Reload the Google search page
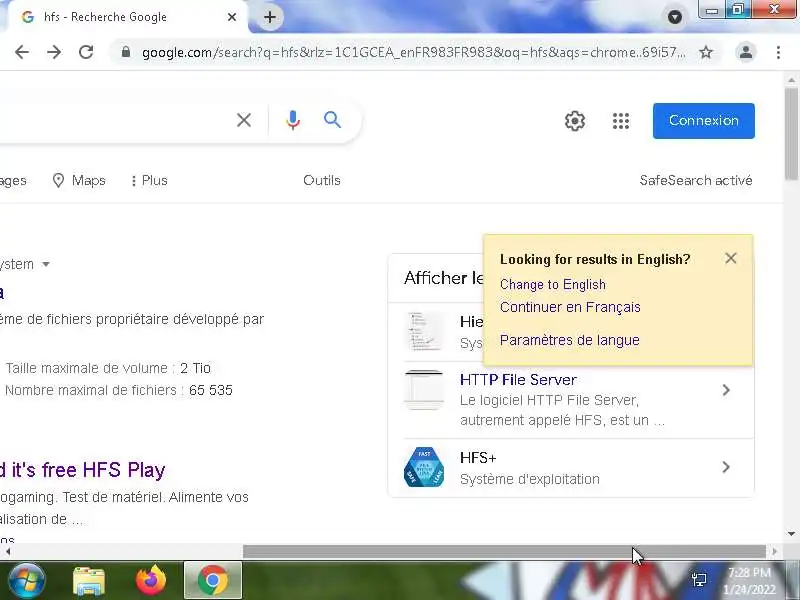800x600 pixels. [x=86, y=52]
